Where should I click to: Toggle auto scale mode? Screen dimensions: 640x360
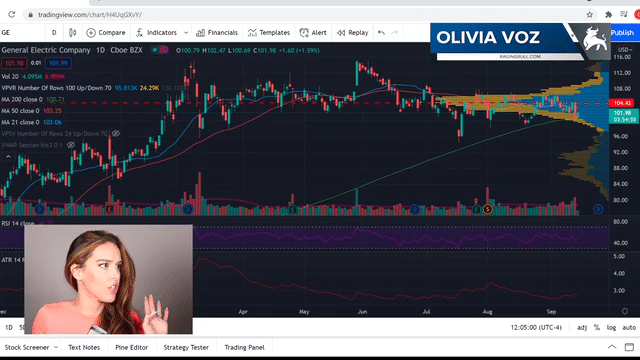coord(629,327)
